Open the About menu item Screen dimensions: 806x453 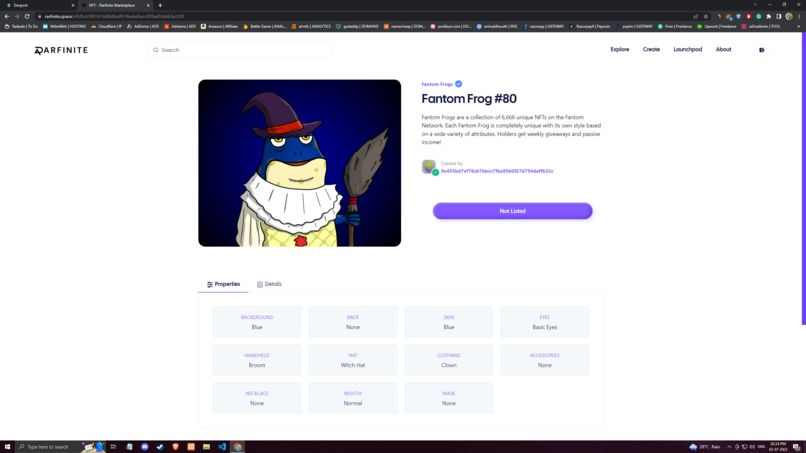(723, 49)
